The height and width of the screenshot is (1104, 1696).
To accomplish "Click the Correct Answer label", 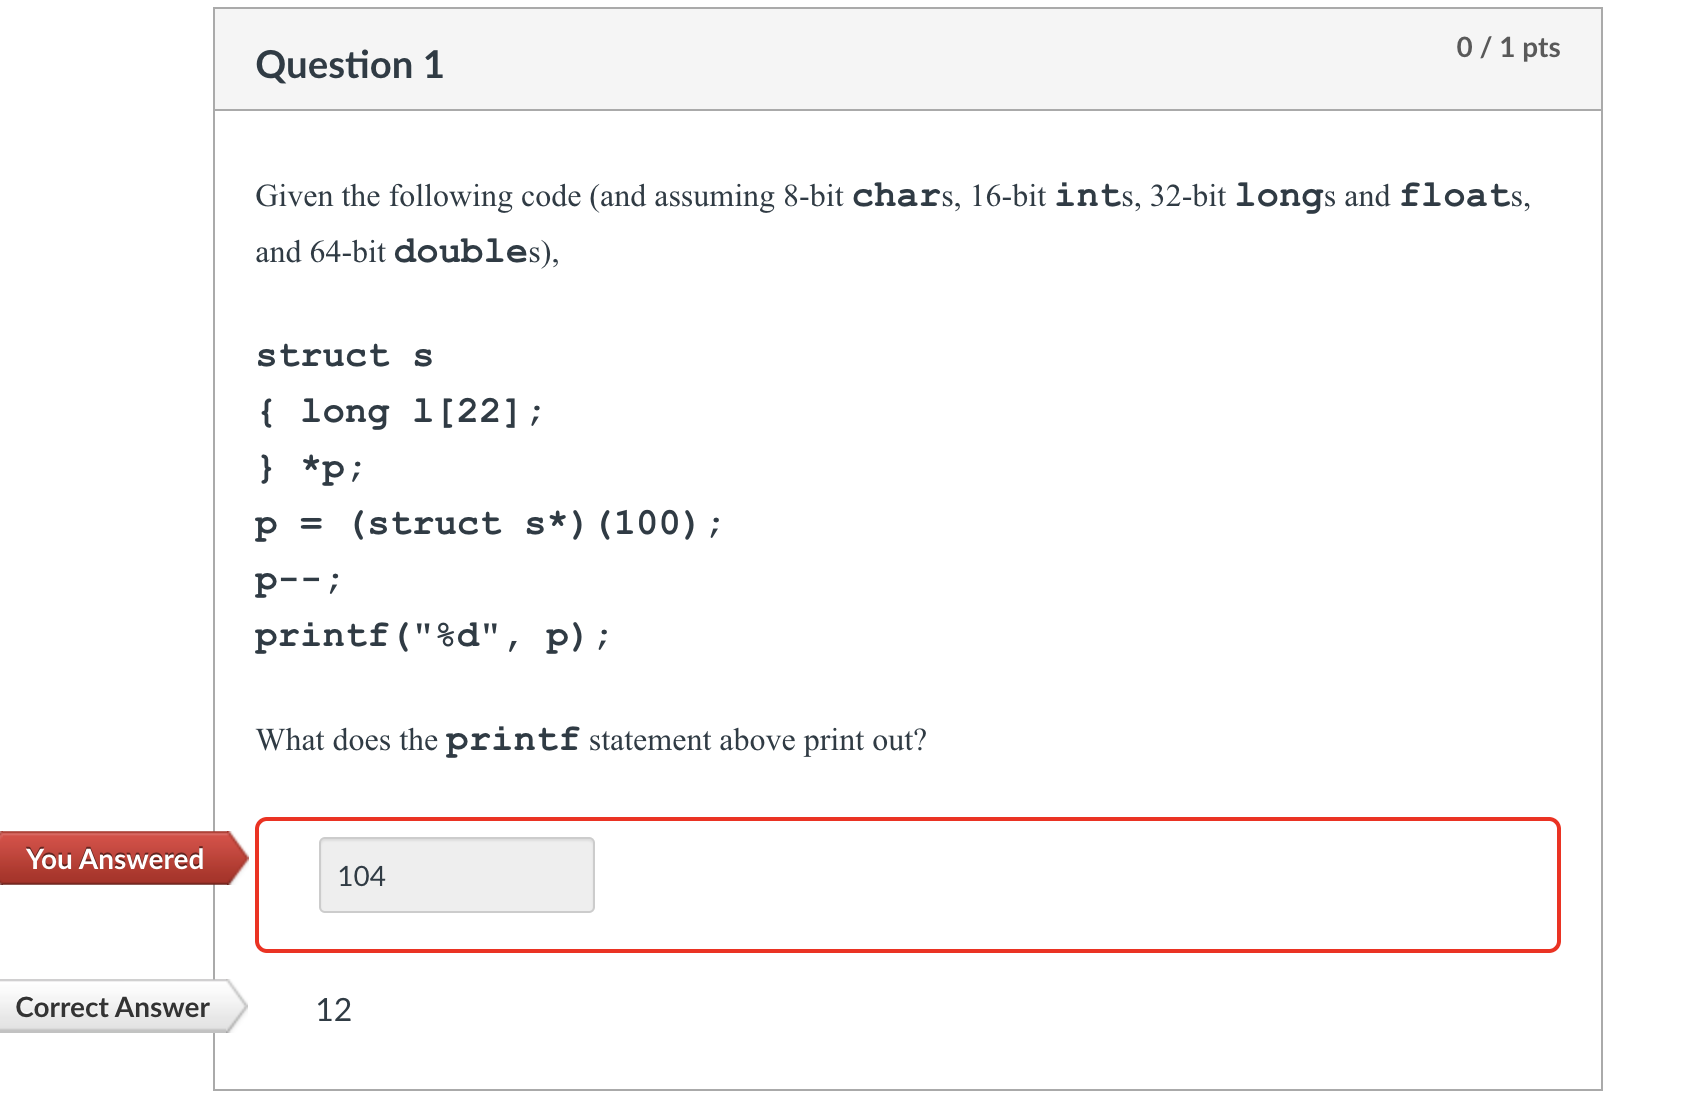I will (x=112, y=1007).
